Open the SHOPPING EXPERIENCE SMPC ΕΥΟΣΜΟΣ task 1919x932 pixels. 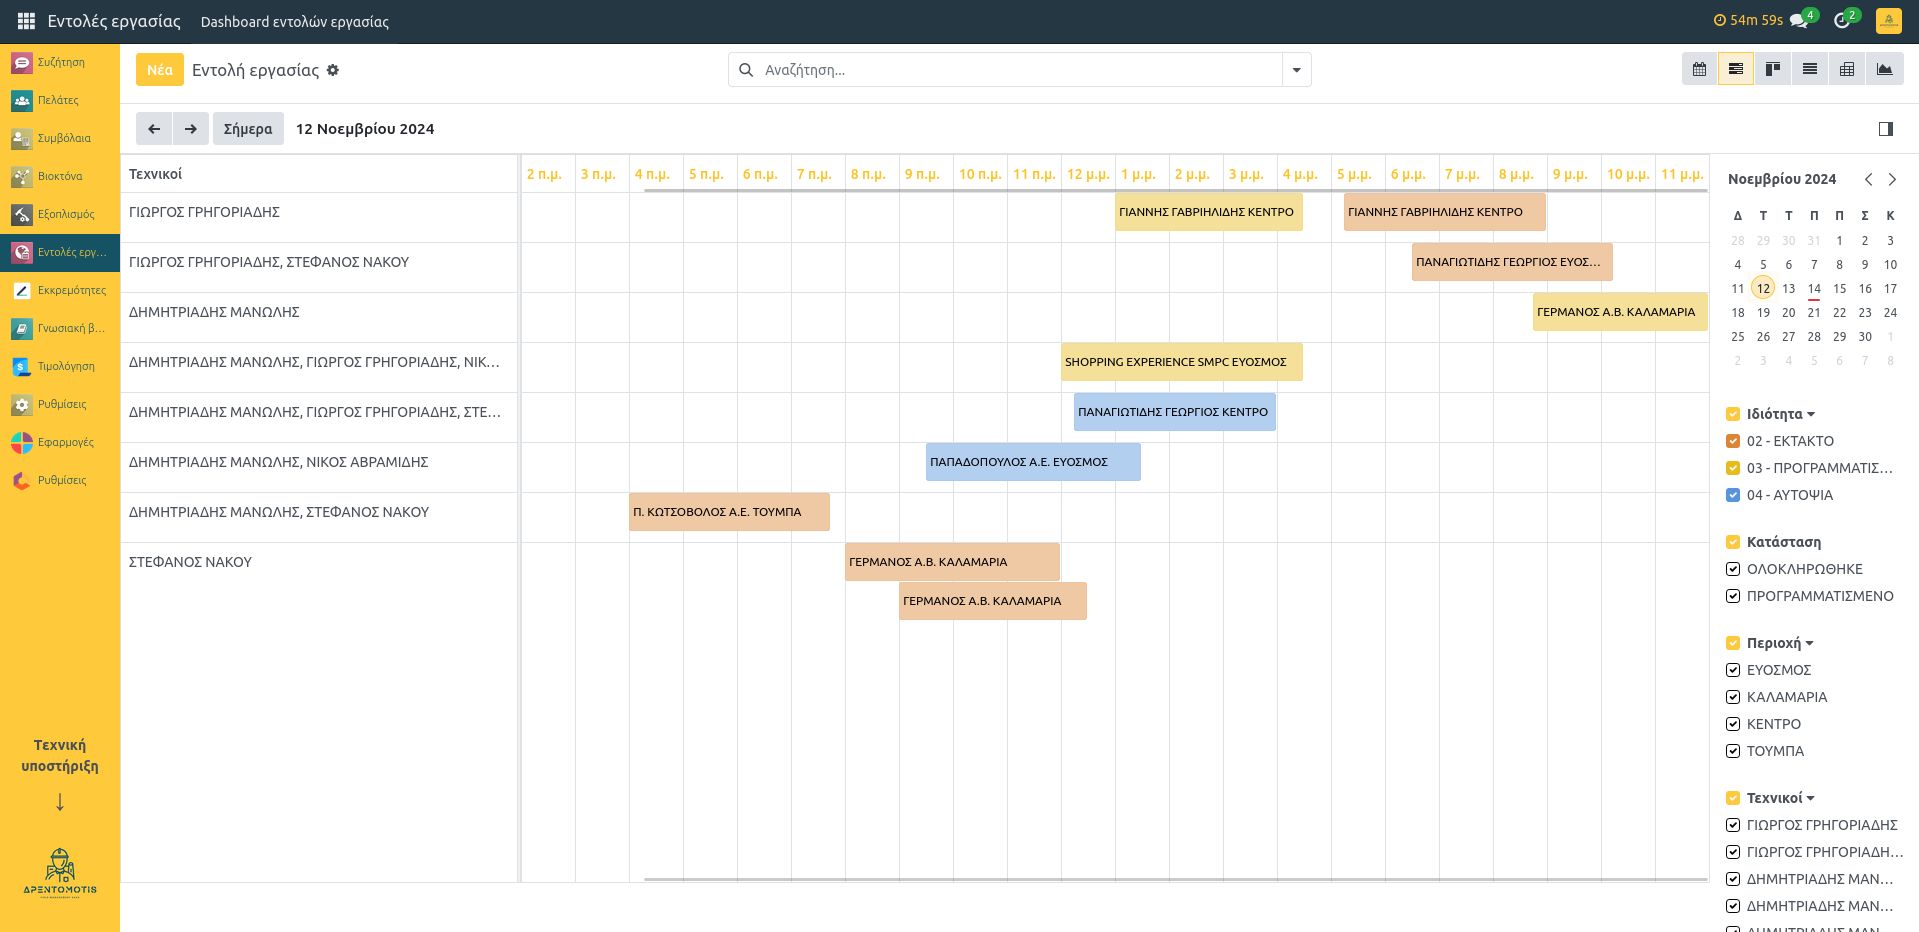1182,362
